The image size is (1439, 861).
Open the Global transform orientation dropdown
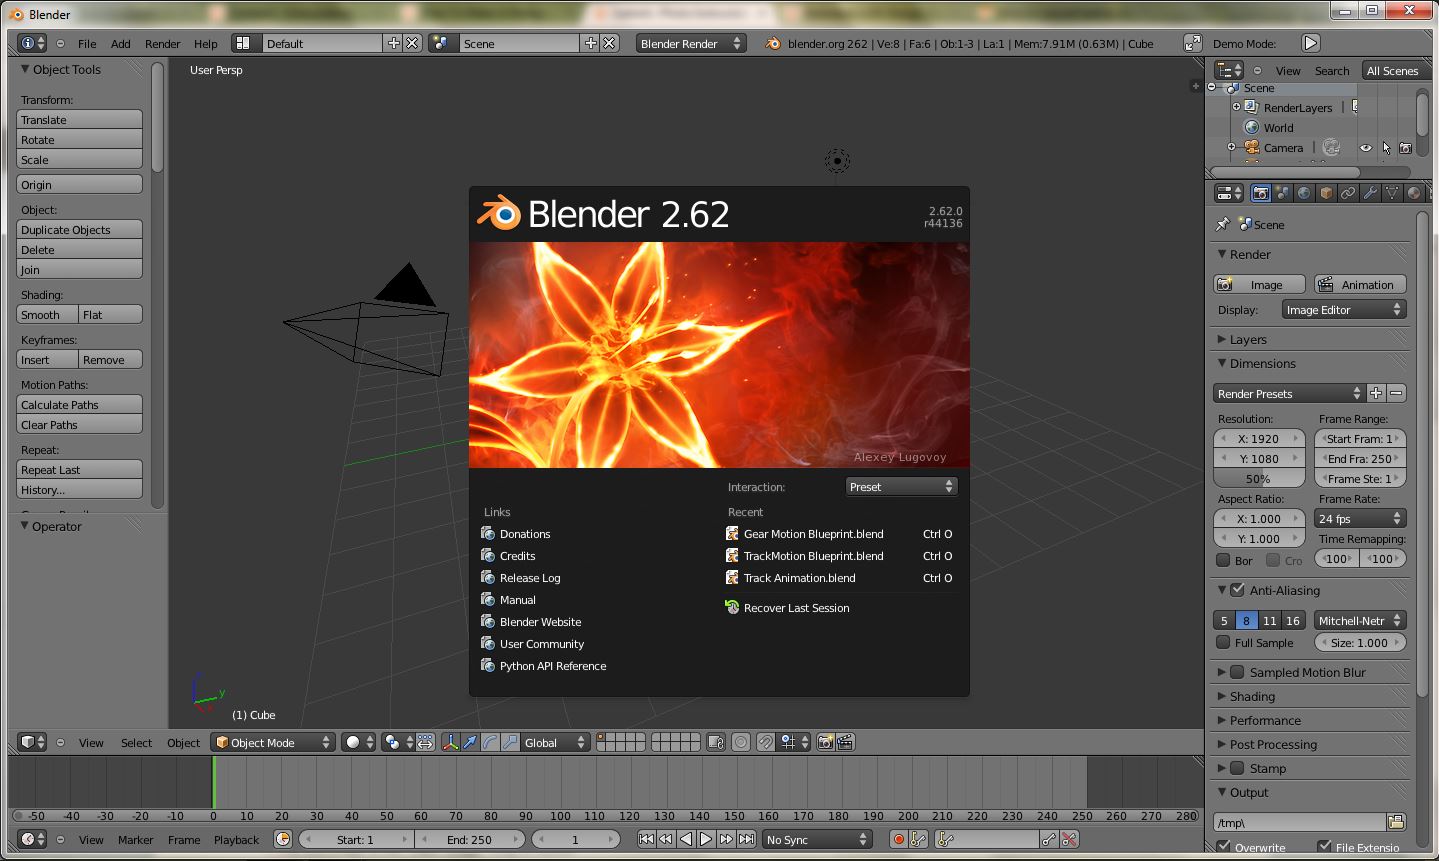coord(555,742)
